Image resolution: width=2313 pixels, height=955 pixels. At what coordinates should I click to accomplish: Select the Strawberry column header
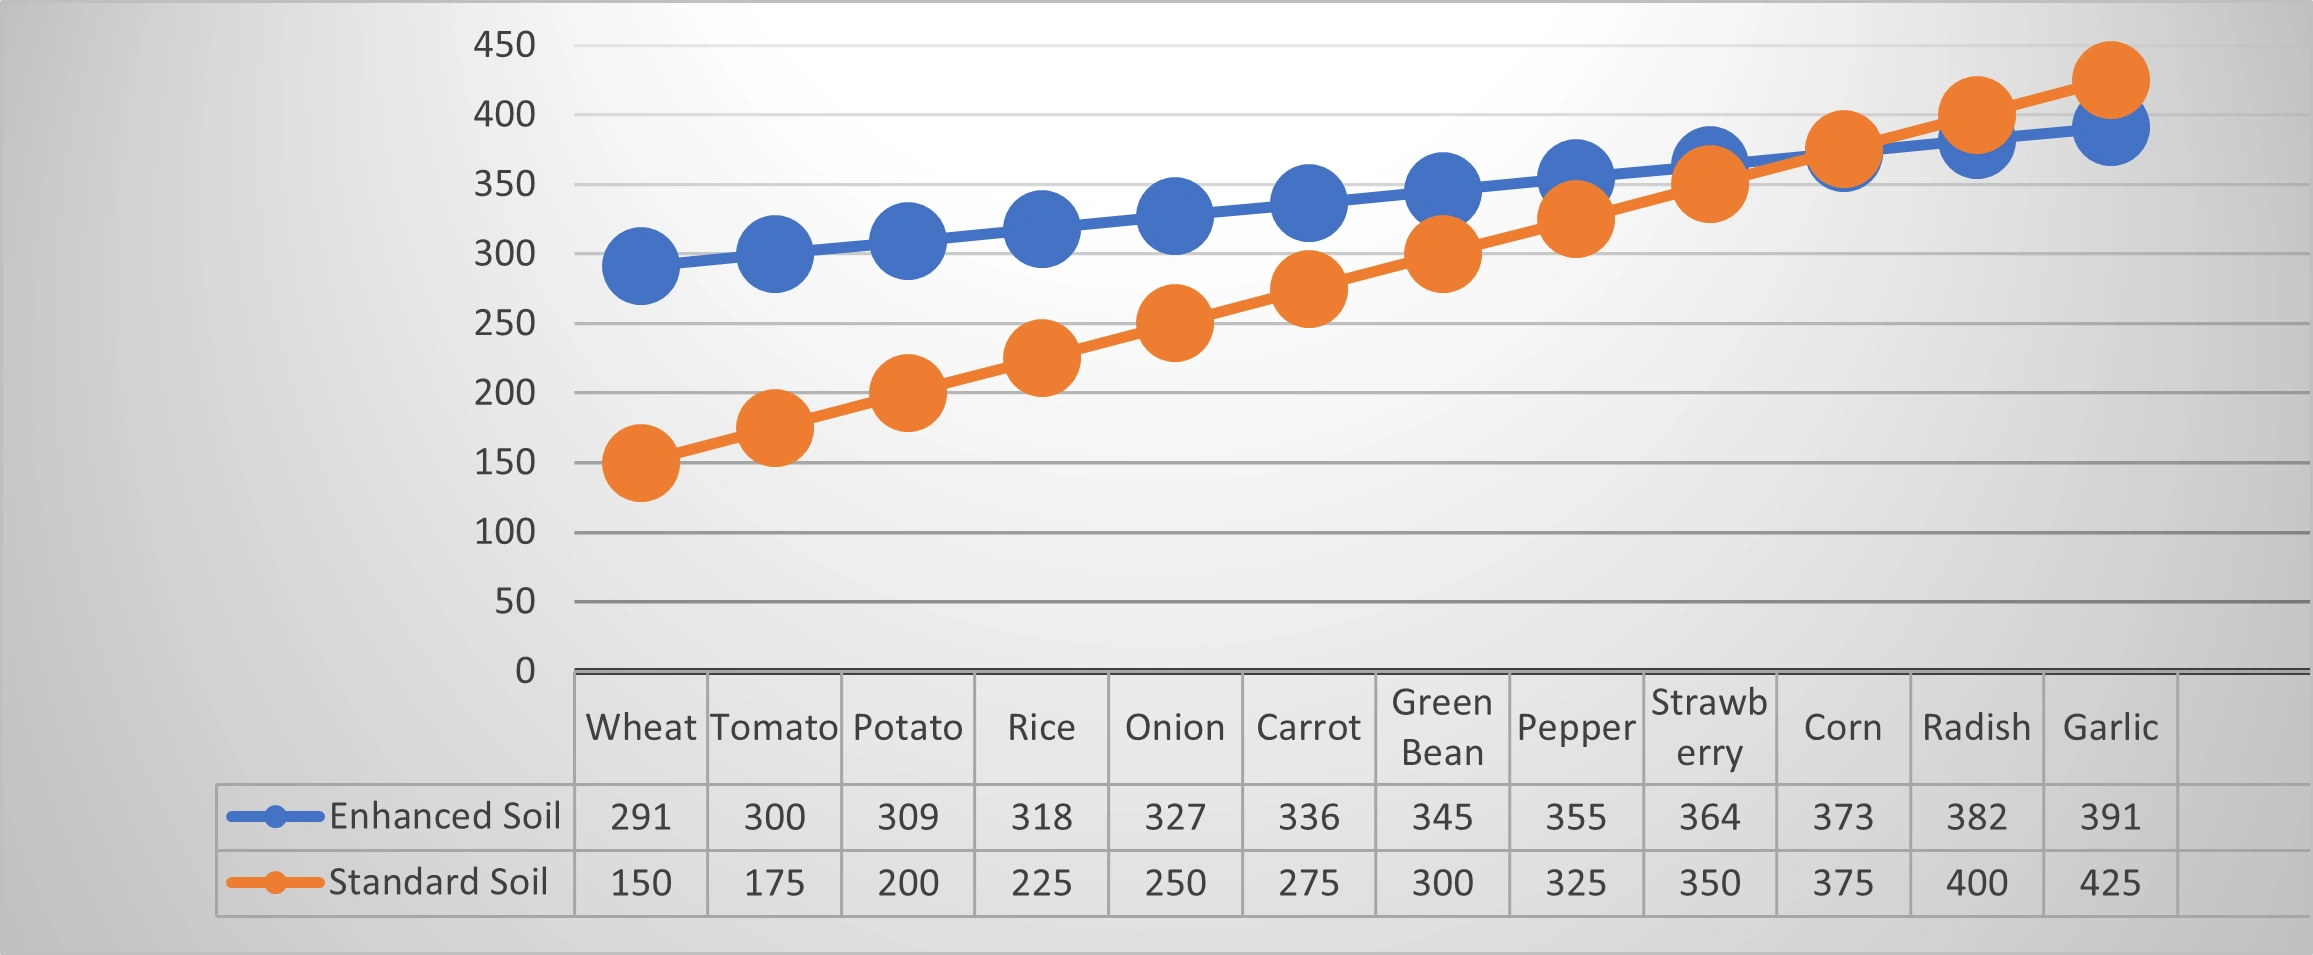[x=1709, y=728]
